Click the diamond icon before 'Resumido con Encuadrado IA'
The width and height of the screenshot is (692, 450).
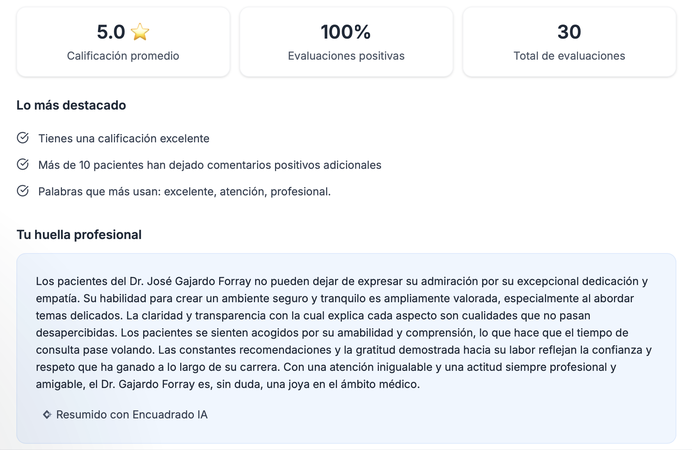pyautogui.click(x=46, y=414)
